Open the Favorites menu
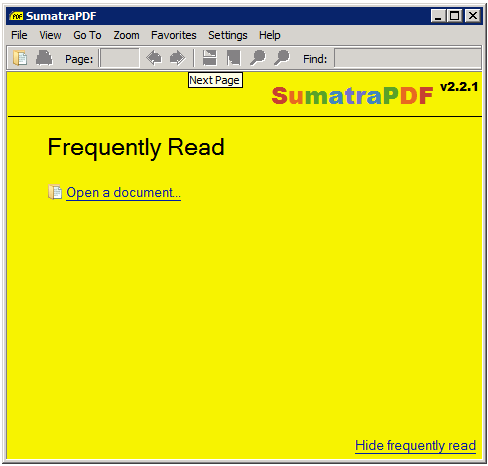Screen dimensions: 488x466 click(x=174, y=35)
